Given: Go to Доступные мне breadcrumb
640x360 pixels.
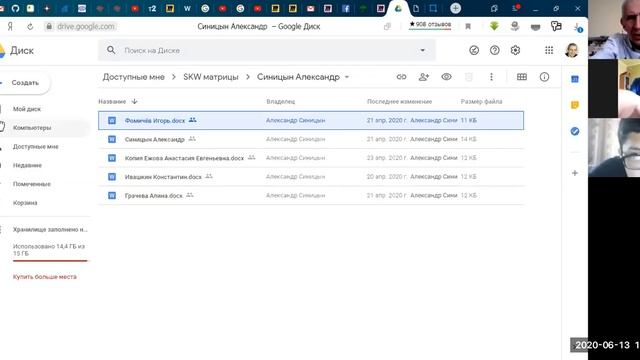Looking at the screenshot, I should click(x=133, y=77).
